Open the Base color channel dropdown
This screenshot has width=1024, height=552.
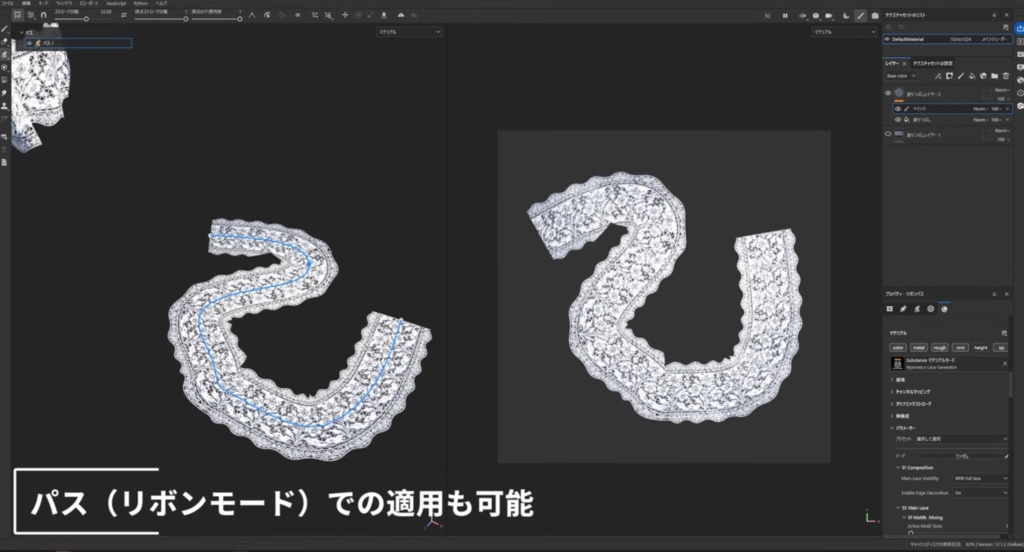coord(901,76)
